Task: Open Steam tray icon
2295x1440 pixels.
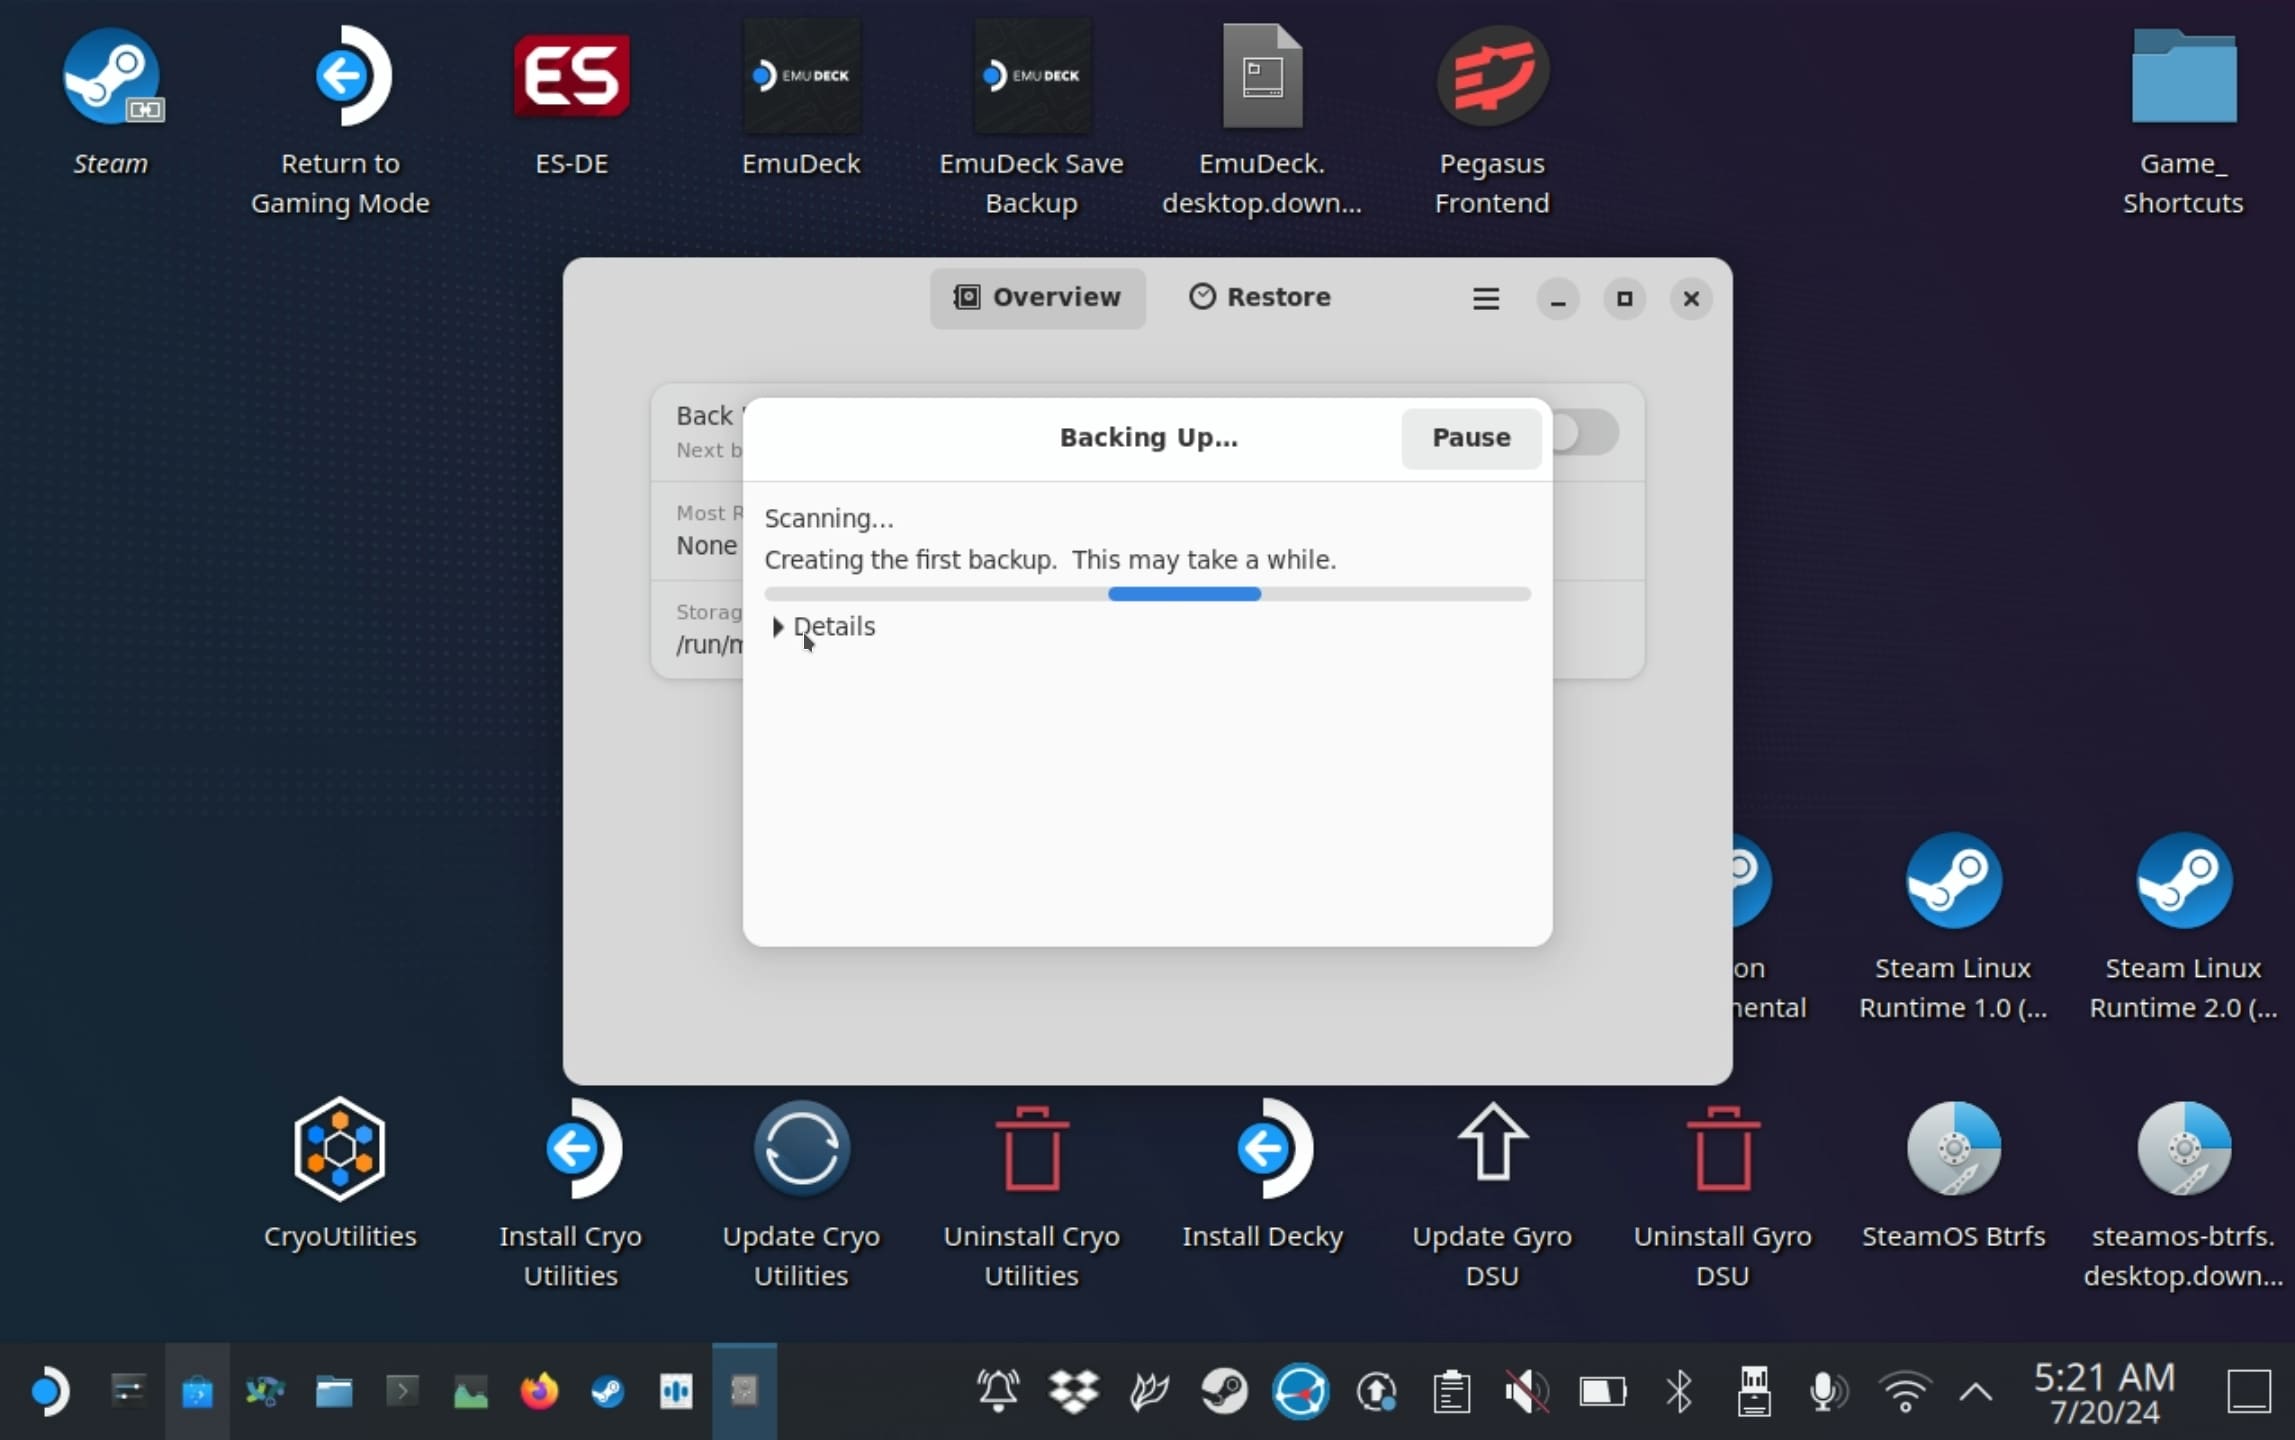Action: point(1224,1391)
